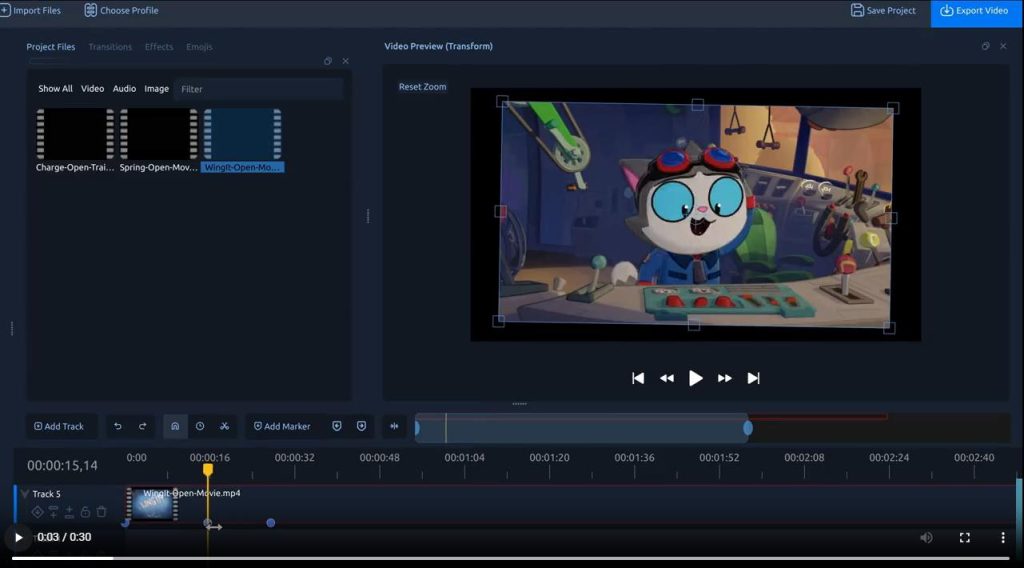Center the timeline on the playhead icon
The height and width of the screenshot is (568, 1024).
pyautogui.click(x=394, y=426)
